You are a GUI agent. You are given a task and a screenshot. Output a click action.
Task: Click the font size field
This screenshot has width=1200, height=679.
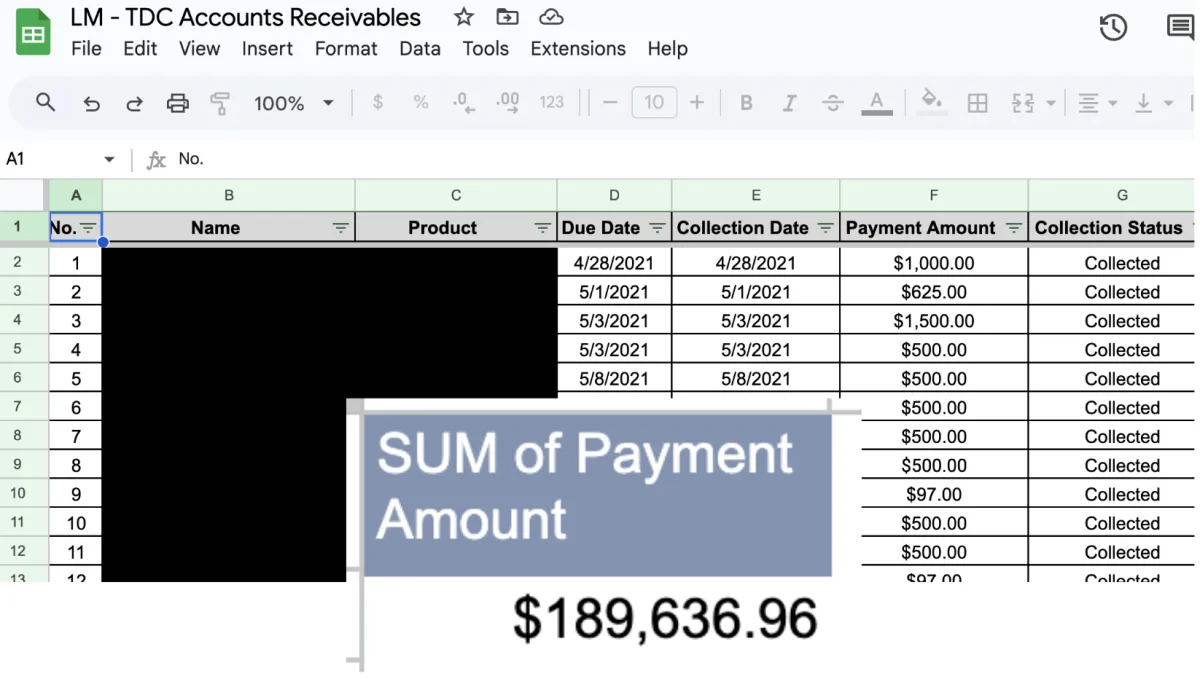(x=654, y=102)
